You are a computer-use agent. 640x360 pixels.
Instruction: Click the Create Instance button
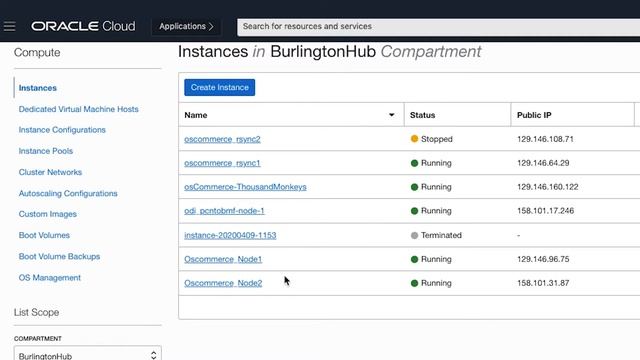[x=220, y=87]
